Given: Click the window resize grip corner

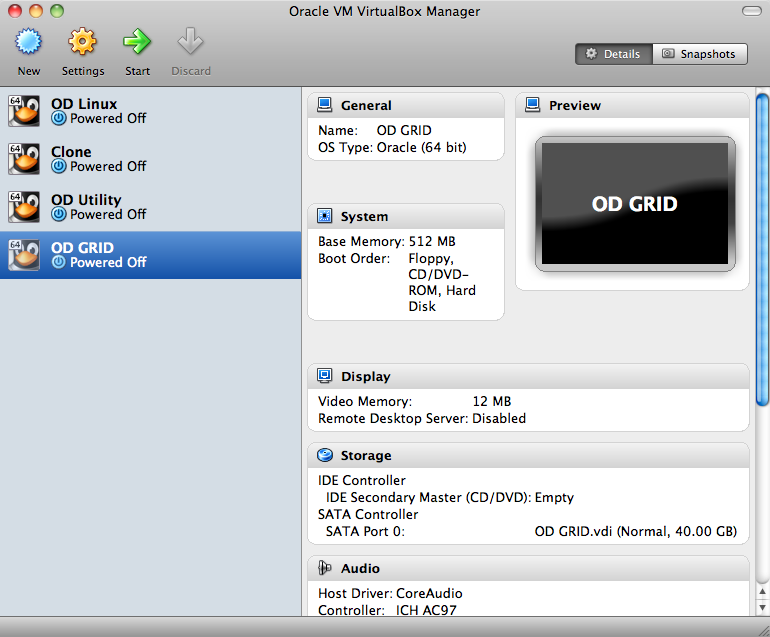Looking at the screenshot, I should pyautogui.click(x=764, y=631).
